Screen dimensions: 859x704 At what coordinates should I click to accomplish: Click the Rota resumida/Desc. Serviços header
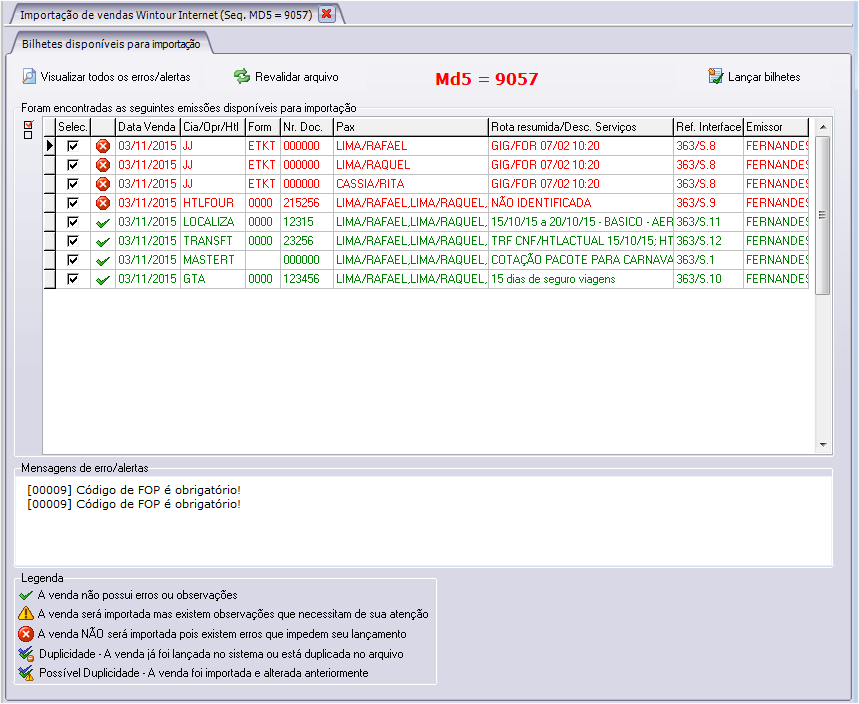pos(581,127)
